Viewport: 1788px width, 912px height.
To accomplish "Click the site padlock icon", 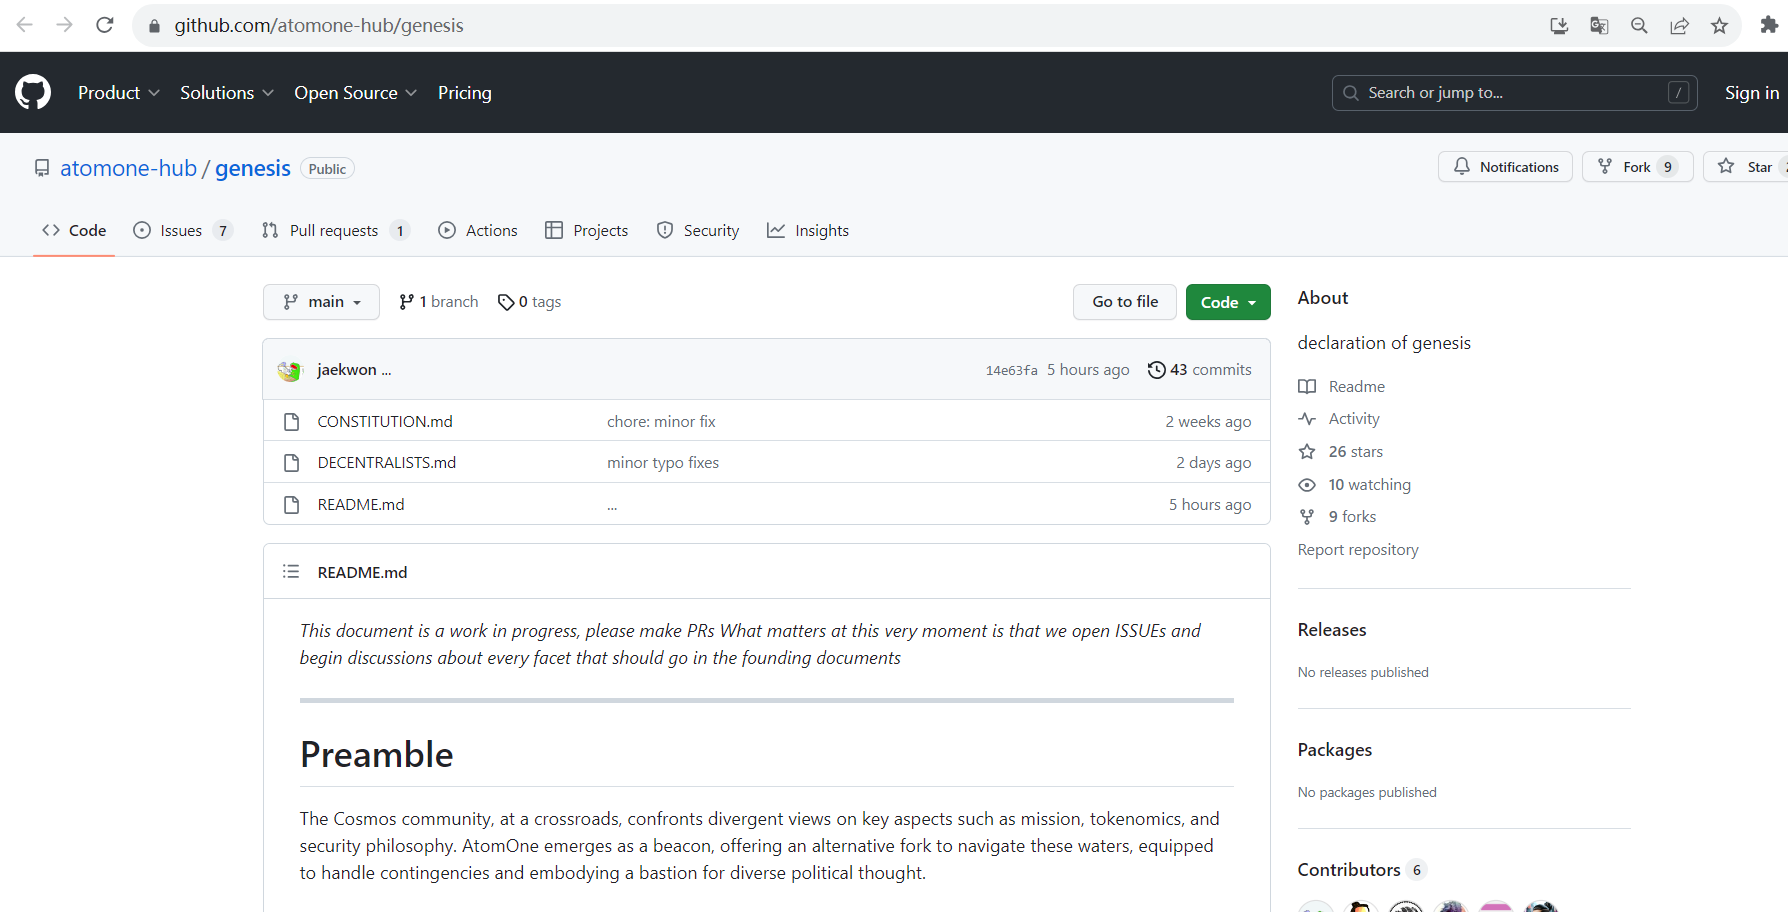I will (x=154, y=26).
